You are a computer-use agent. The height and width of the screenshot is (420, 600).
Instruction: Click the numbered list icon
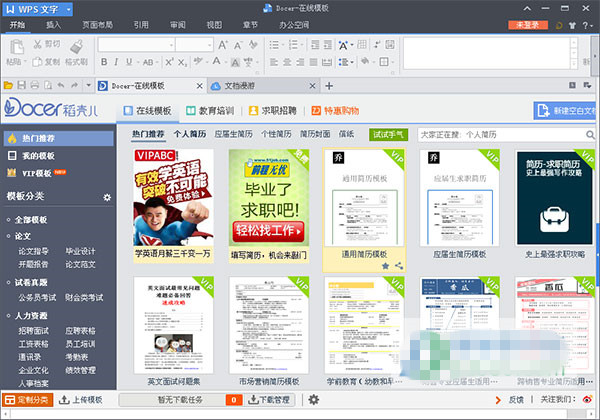[293, 45]
